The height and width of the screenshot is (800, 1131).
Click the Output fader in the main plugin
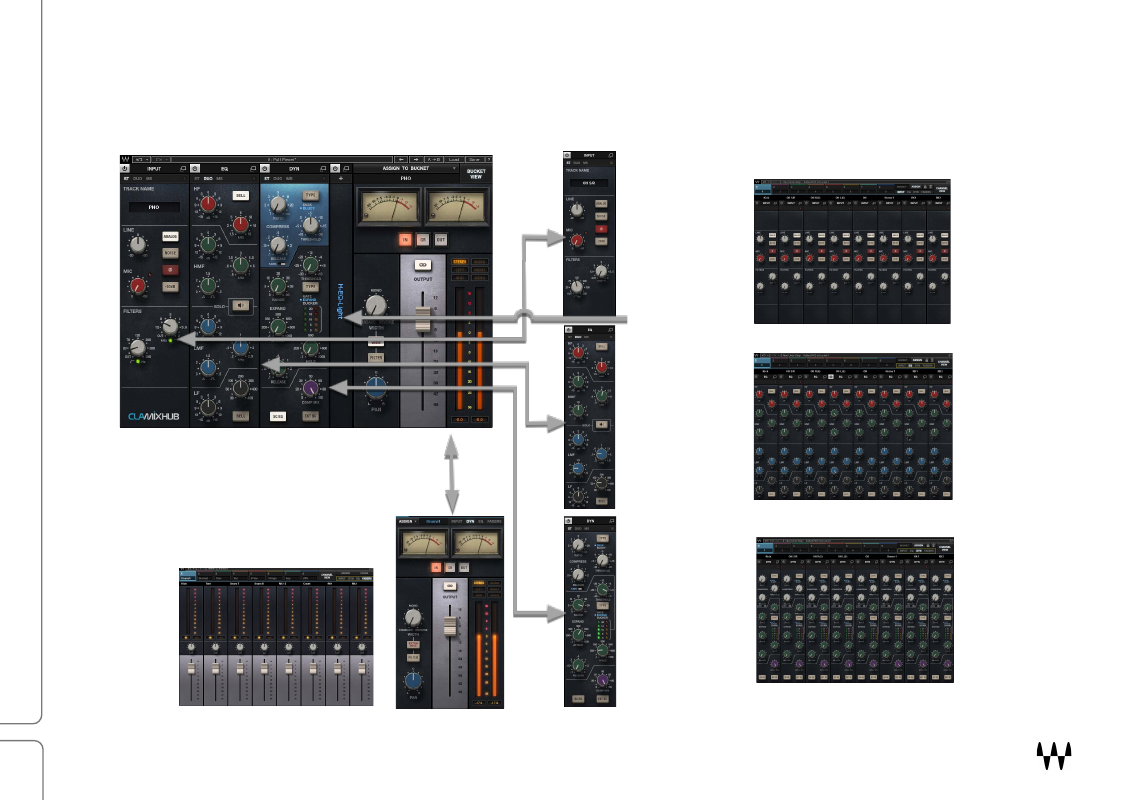tap(423, 319)
